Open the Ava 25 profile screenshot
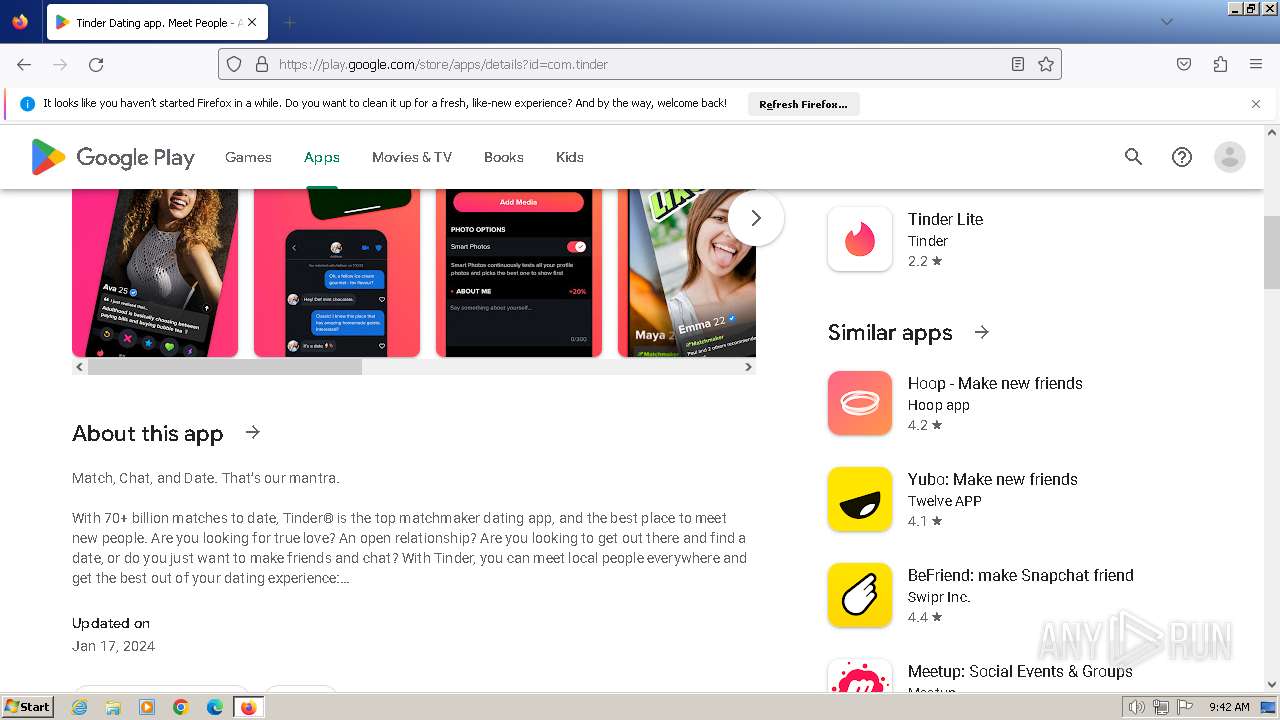 155,273
